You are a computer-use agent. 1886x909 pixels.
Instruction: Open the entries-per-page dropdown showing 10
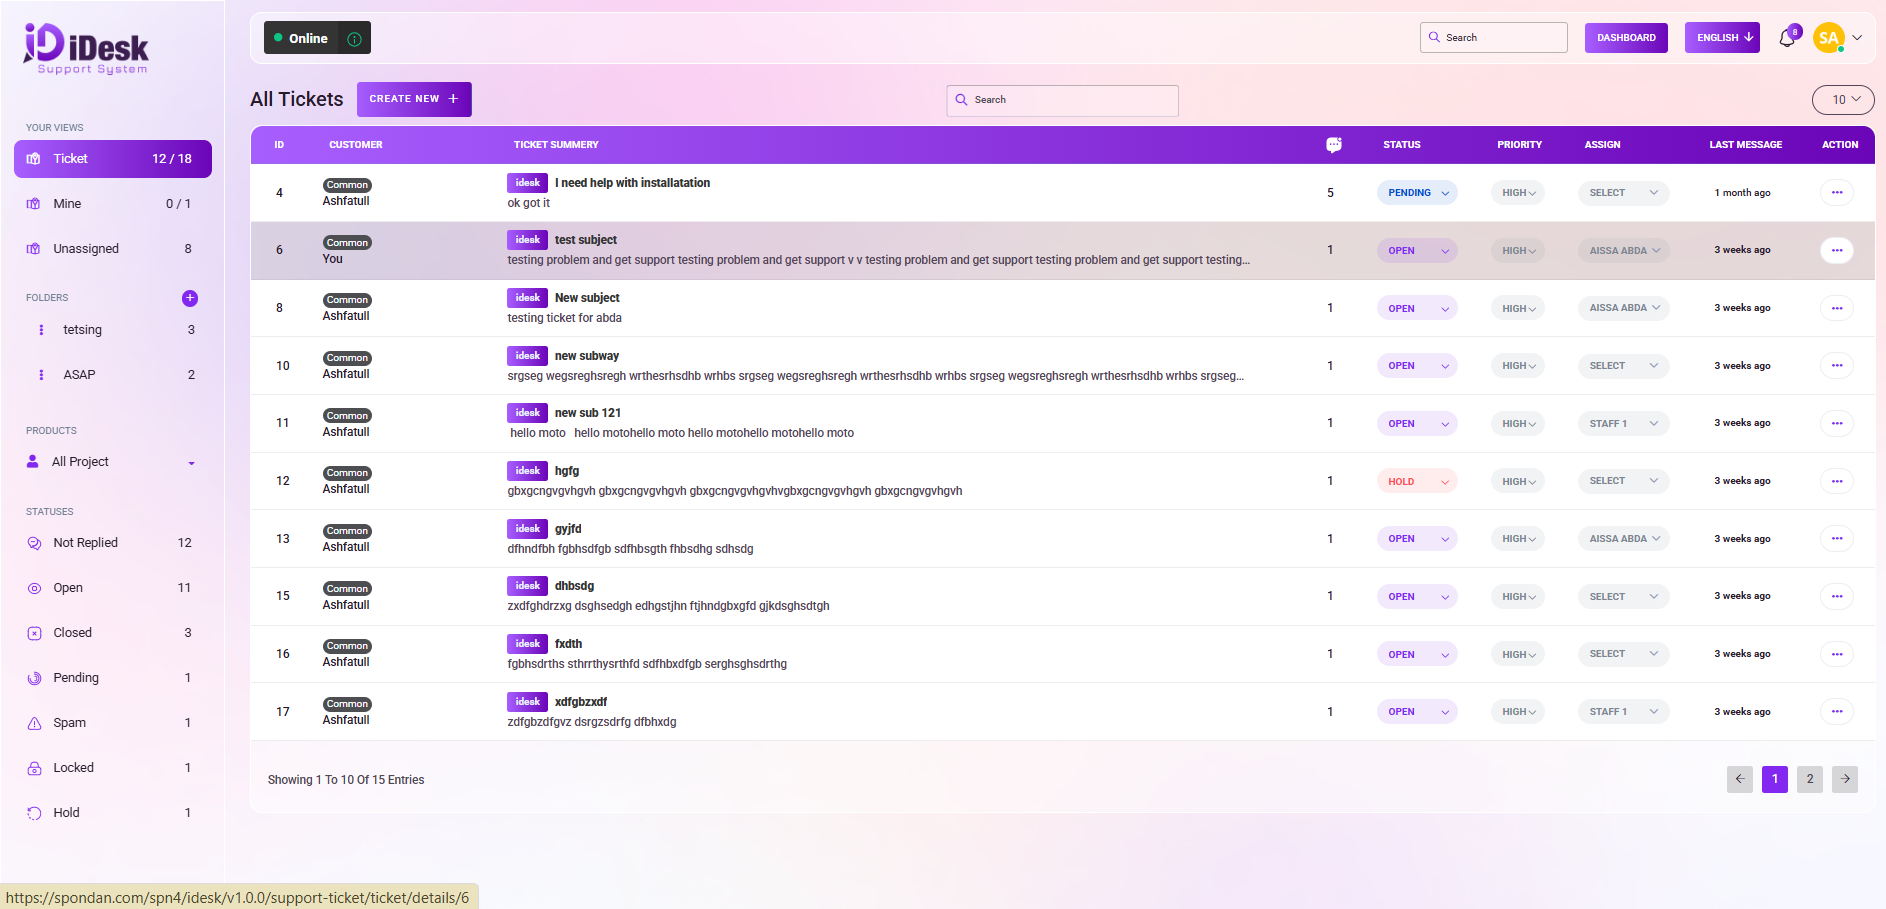(1842, 100)
